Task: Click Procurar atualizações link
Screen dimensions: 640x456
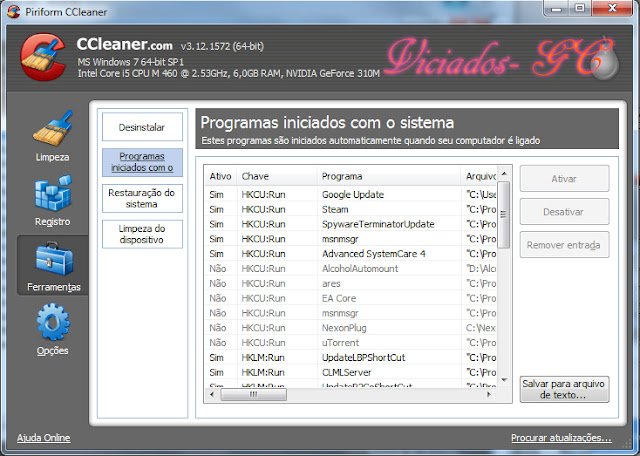Action: tap(561, 438)
